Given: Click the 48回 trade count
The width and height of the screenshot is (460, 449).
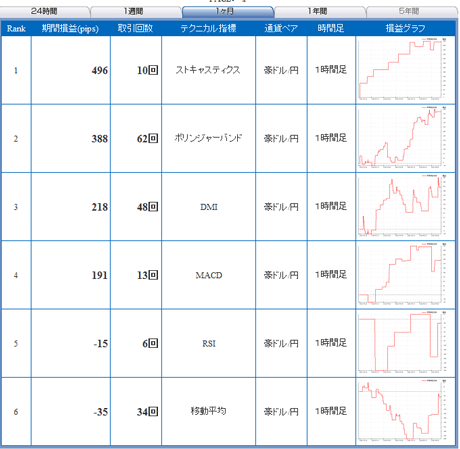Looking at the screenshot, I should [x=148, y=207].
